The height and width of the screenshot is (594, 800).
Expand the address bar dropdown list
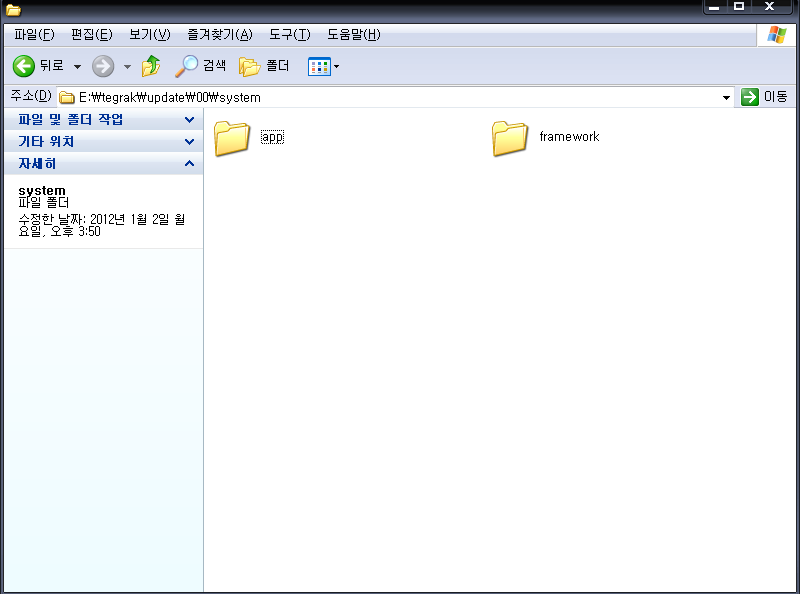(727, 97)
